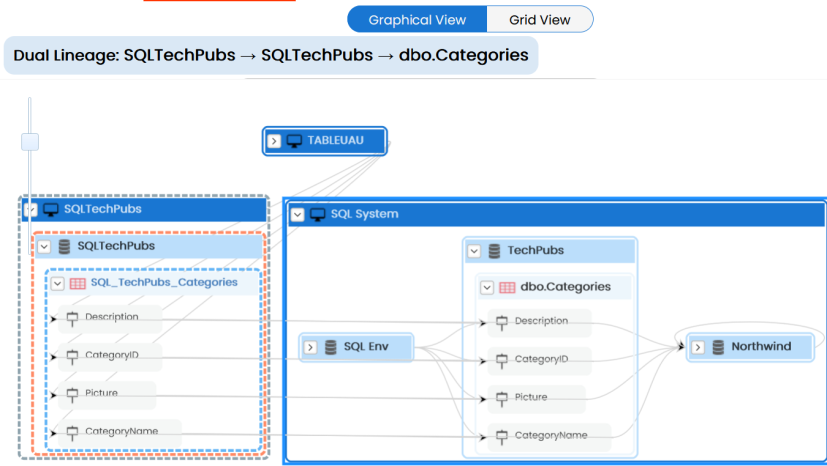Switch to the Graphical View tab
This screenshot has width=827, height=466.
[x=417, y=20]
